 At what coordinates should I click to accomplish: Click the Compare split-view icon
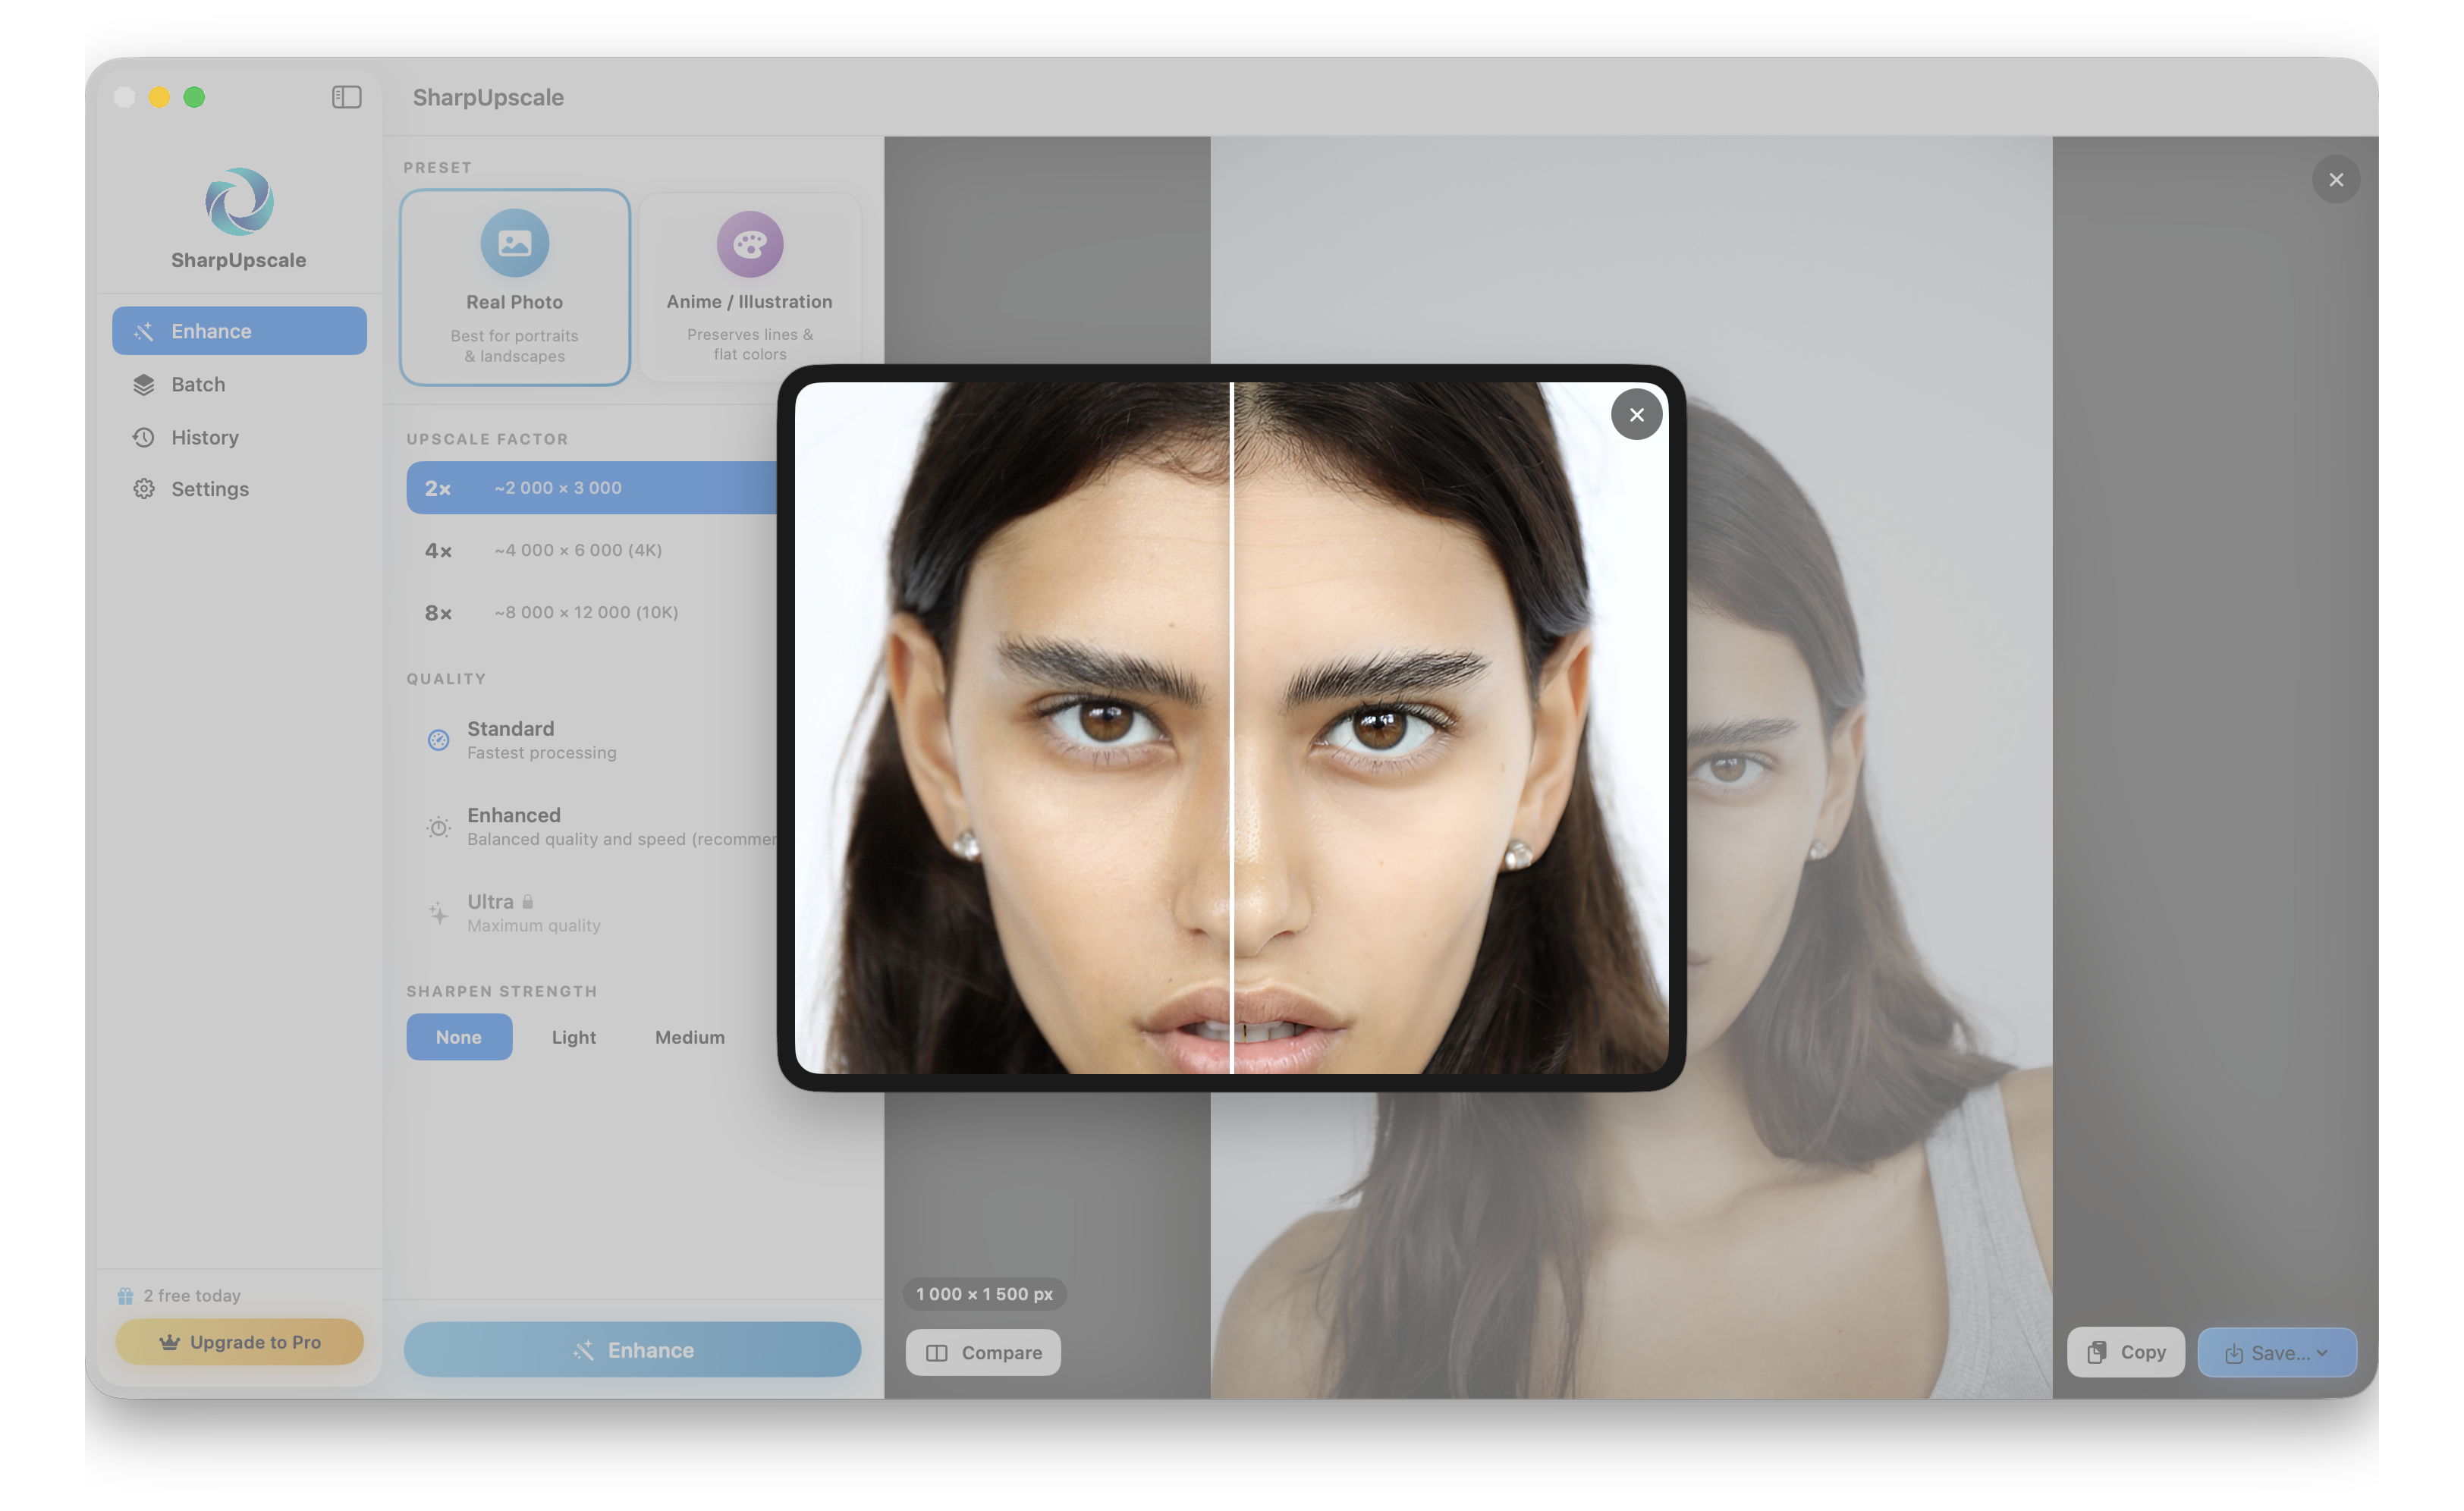938,1352
